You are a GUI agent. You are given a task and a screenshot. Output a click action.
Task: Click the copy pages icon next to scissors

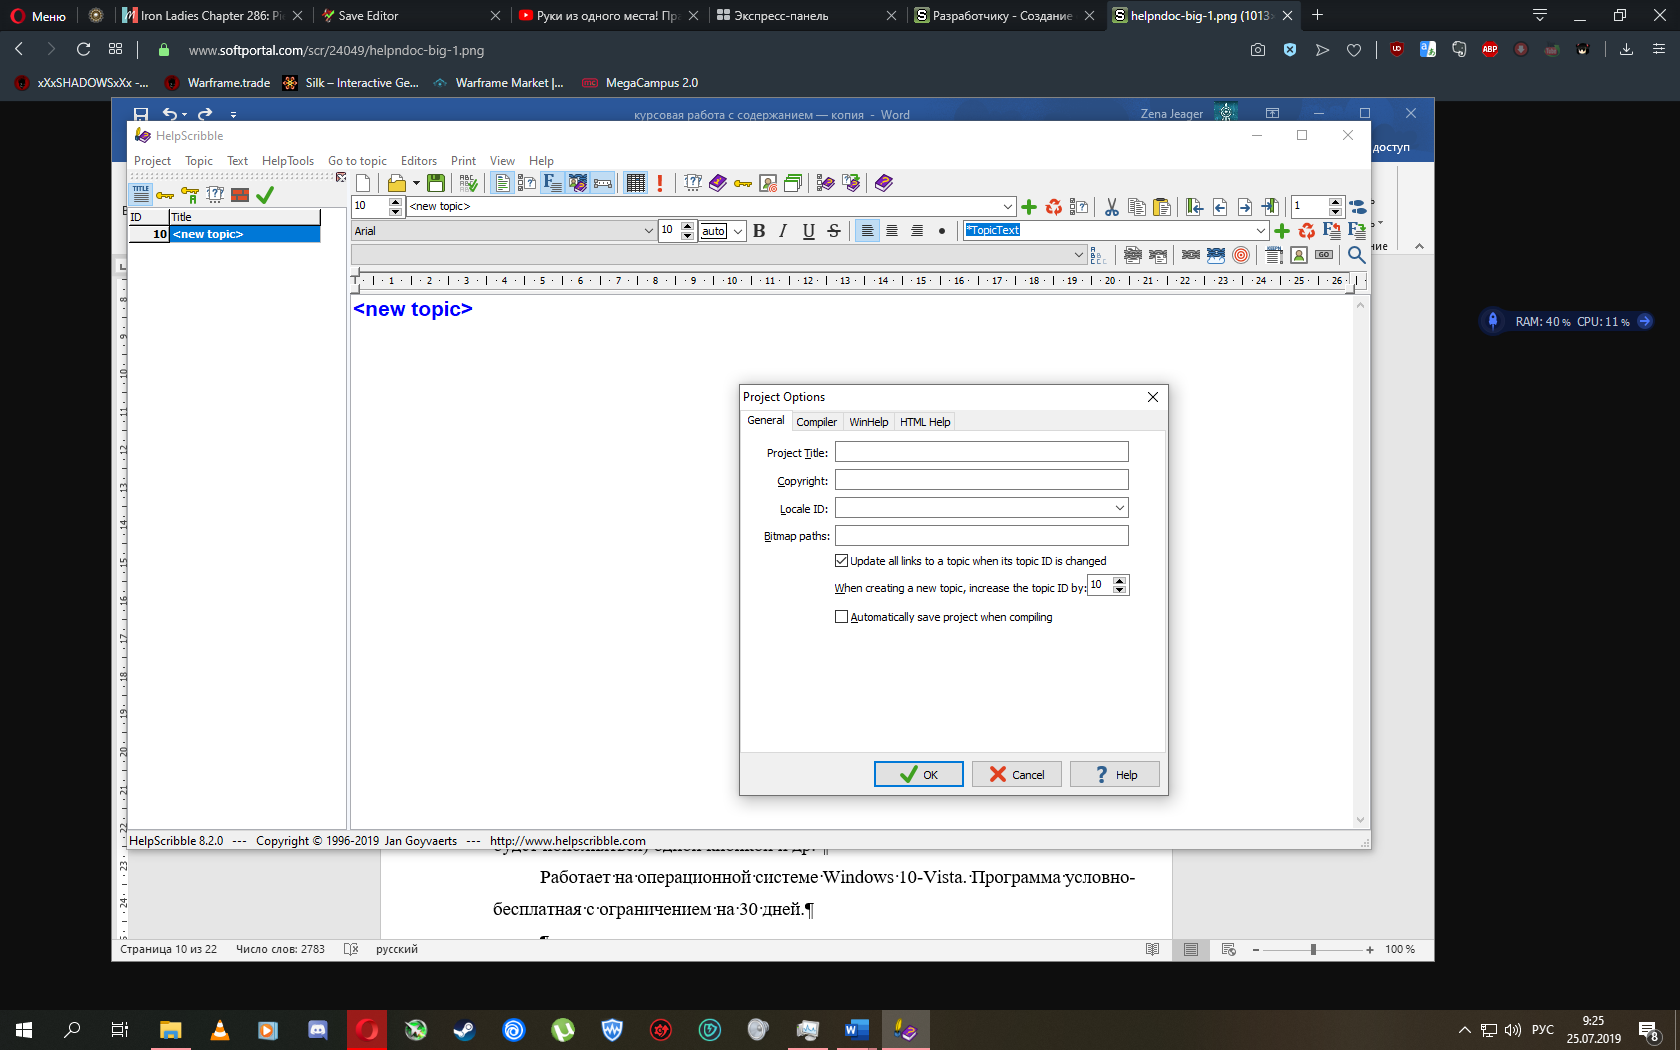pos(1136,207)
